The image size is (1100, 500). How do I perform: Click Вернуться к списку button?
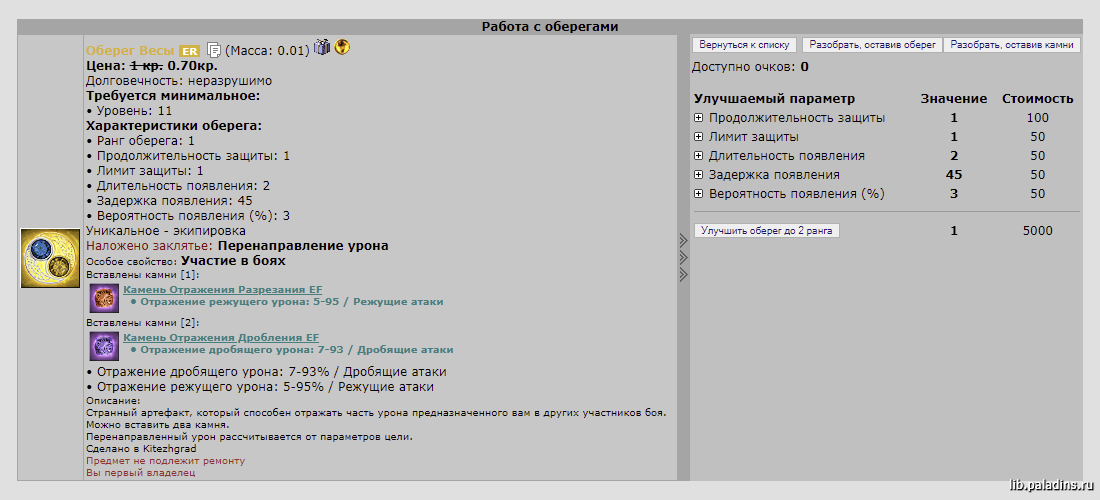click(744, 45)
